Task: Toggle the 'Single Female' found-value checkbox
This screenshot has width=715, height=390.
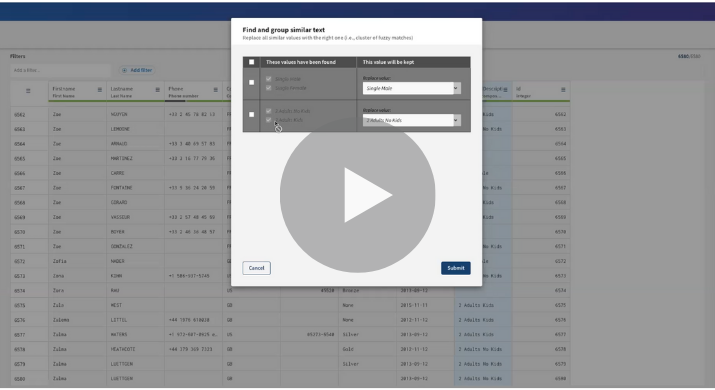Action: click(269, 88)
